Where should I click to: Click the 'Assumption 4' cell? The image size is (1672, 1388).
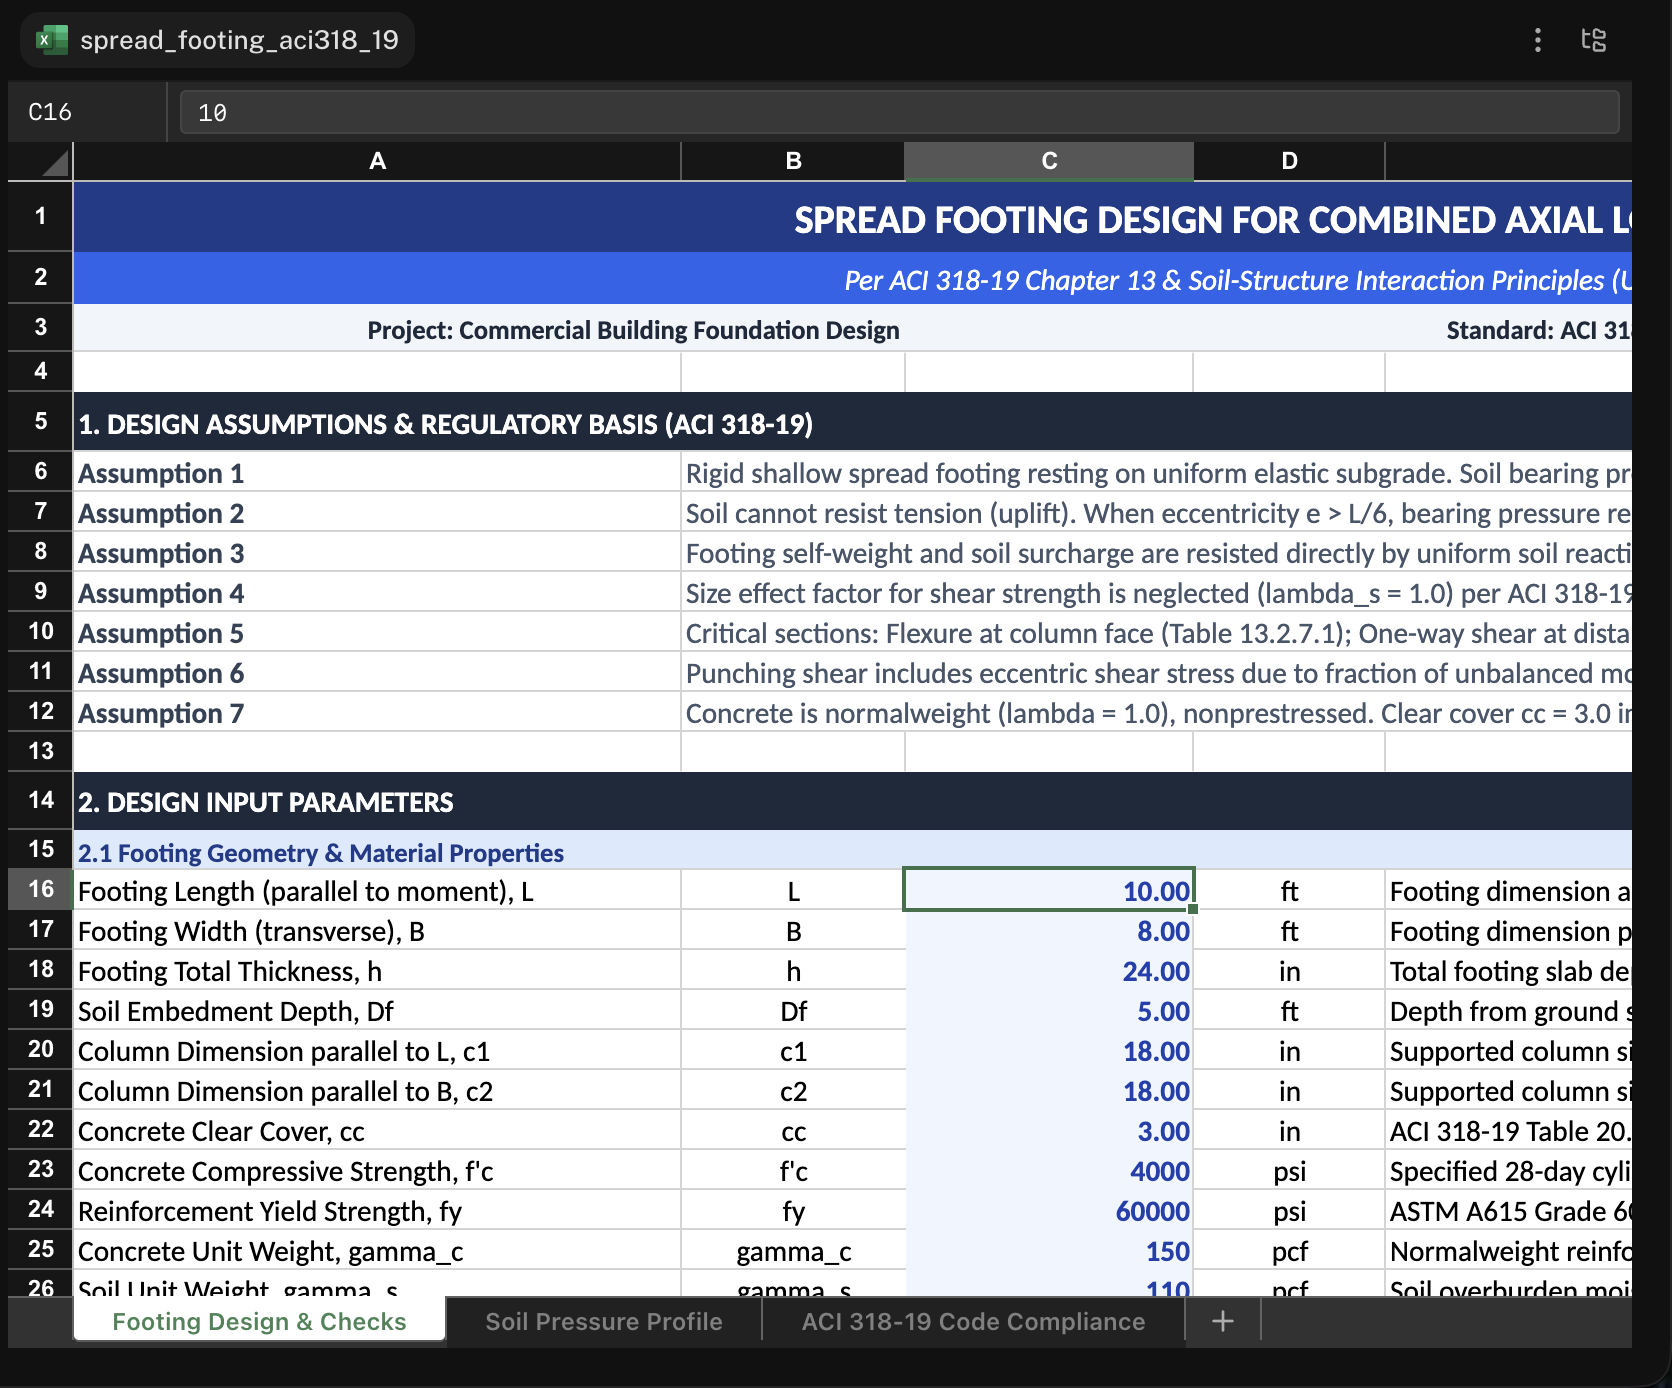[377, 593]
